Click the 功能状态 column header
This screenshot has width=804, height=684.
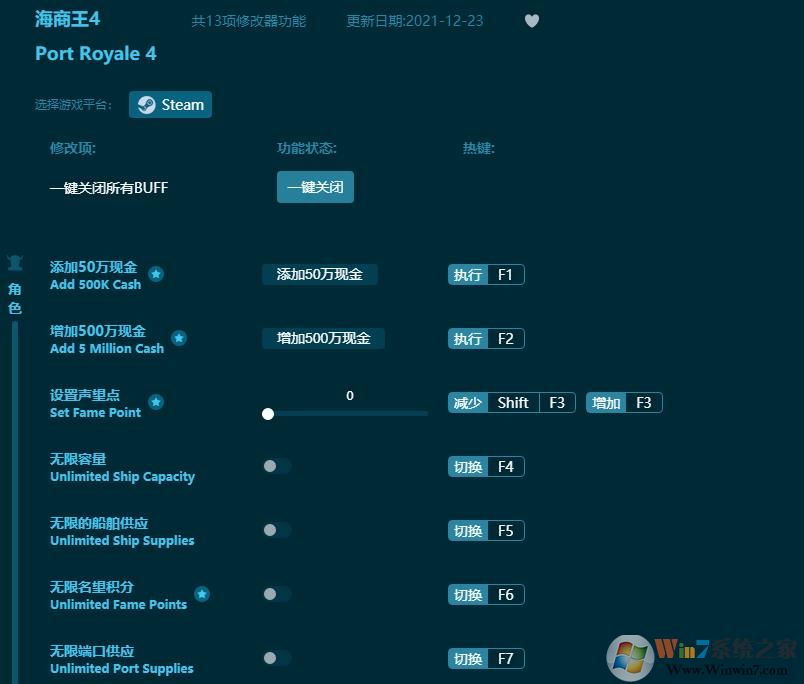[307, 148]
